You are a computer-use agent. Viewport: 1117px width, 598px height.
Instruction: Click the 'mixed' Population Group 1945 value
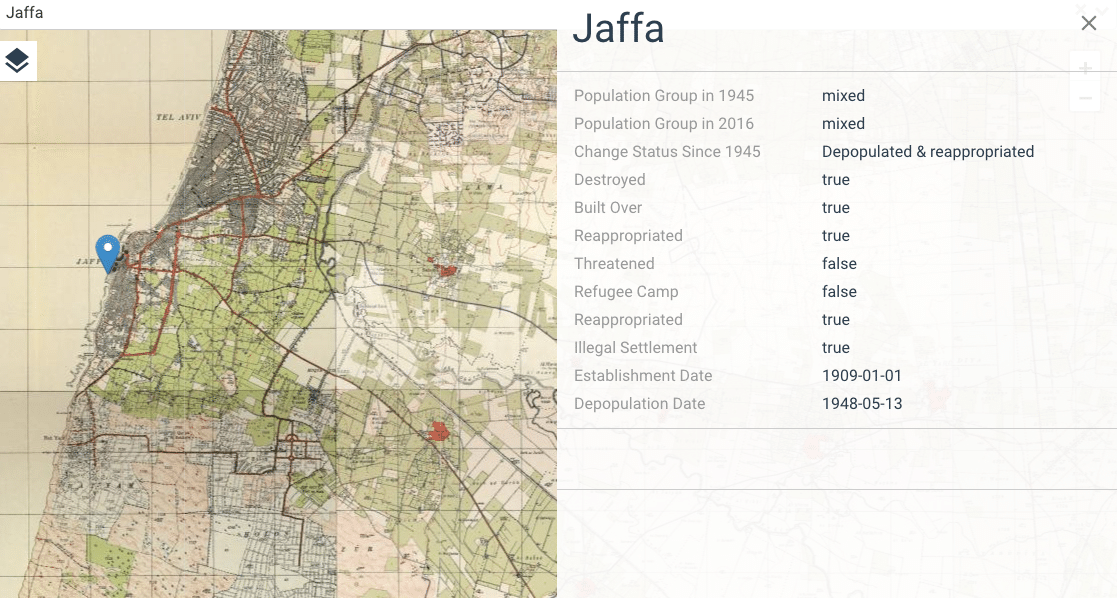click(x=843, y=95)
